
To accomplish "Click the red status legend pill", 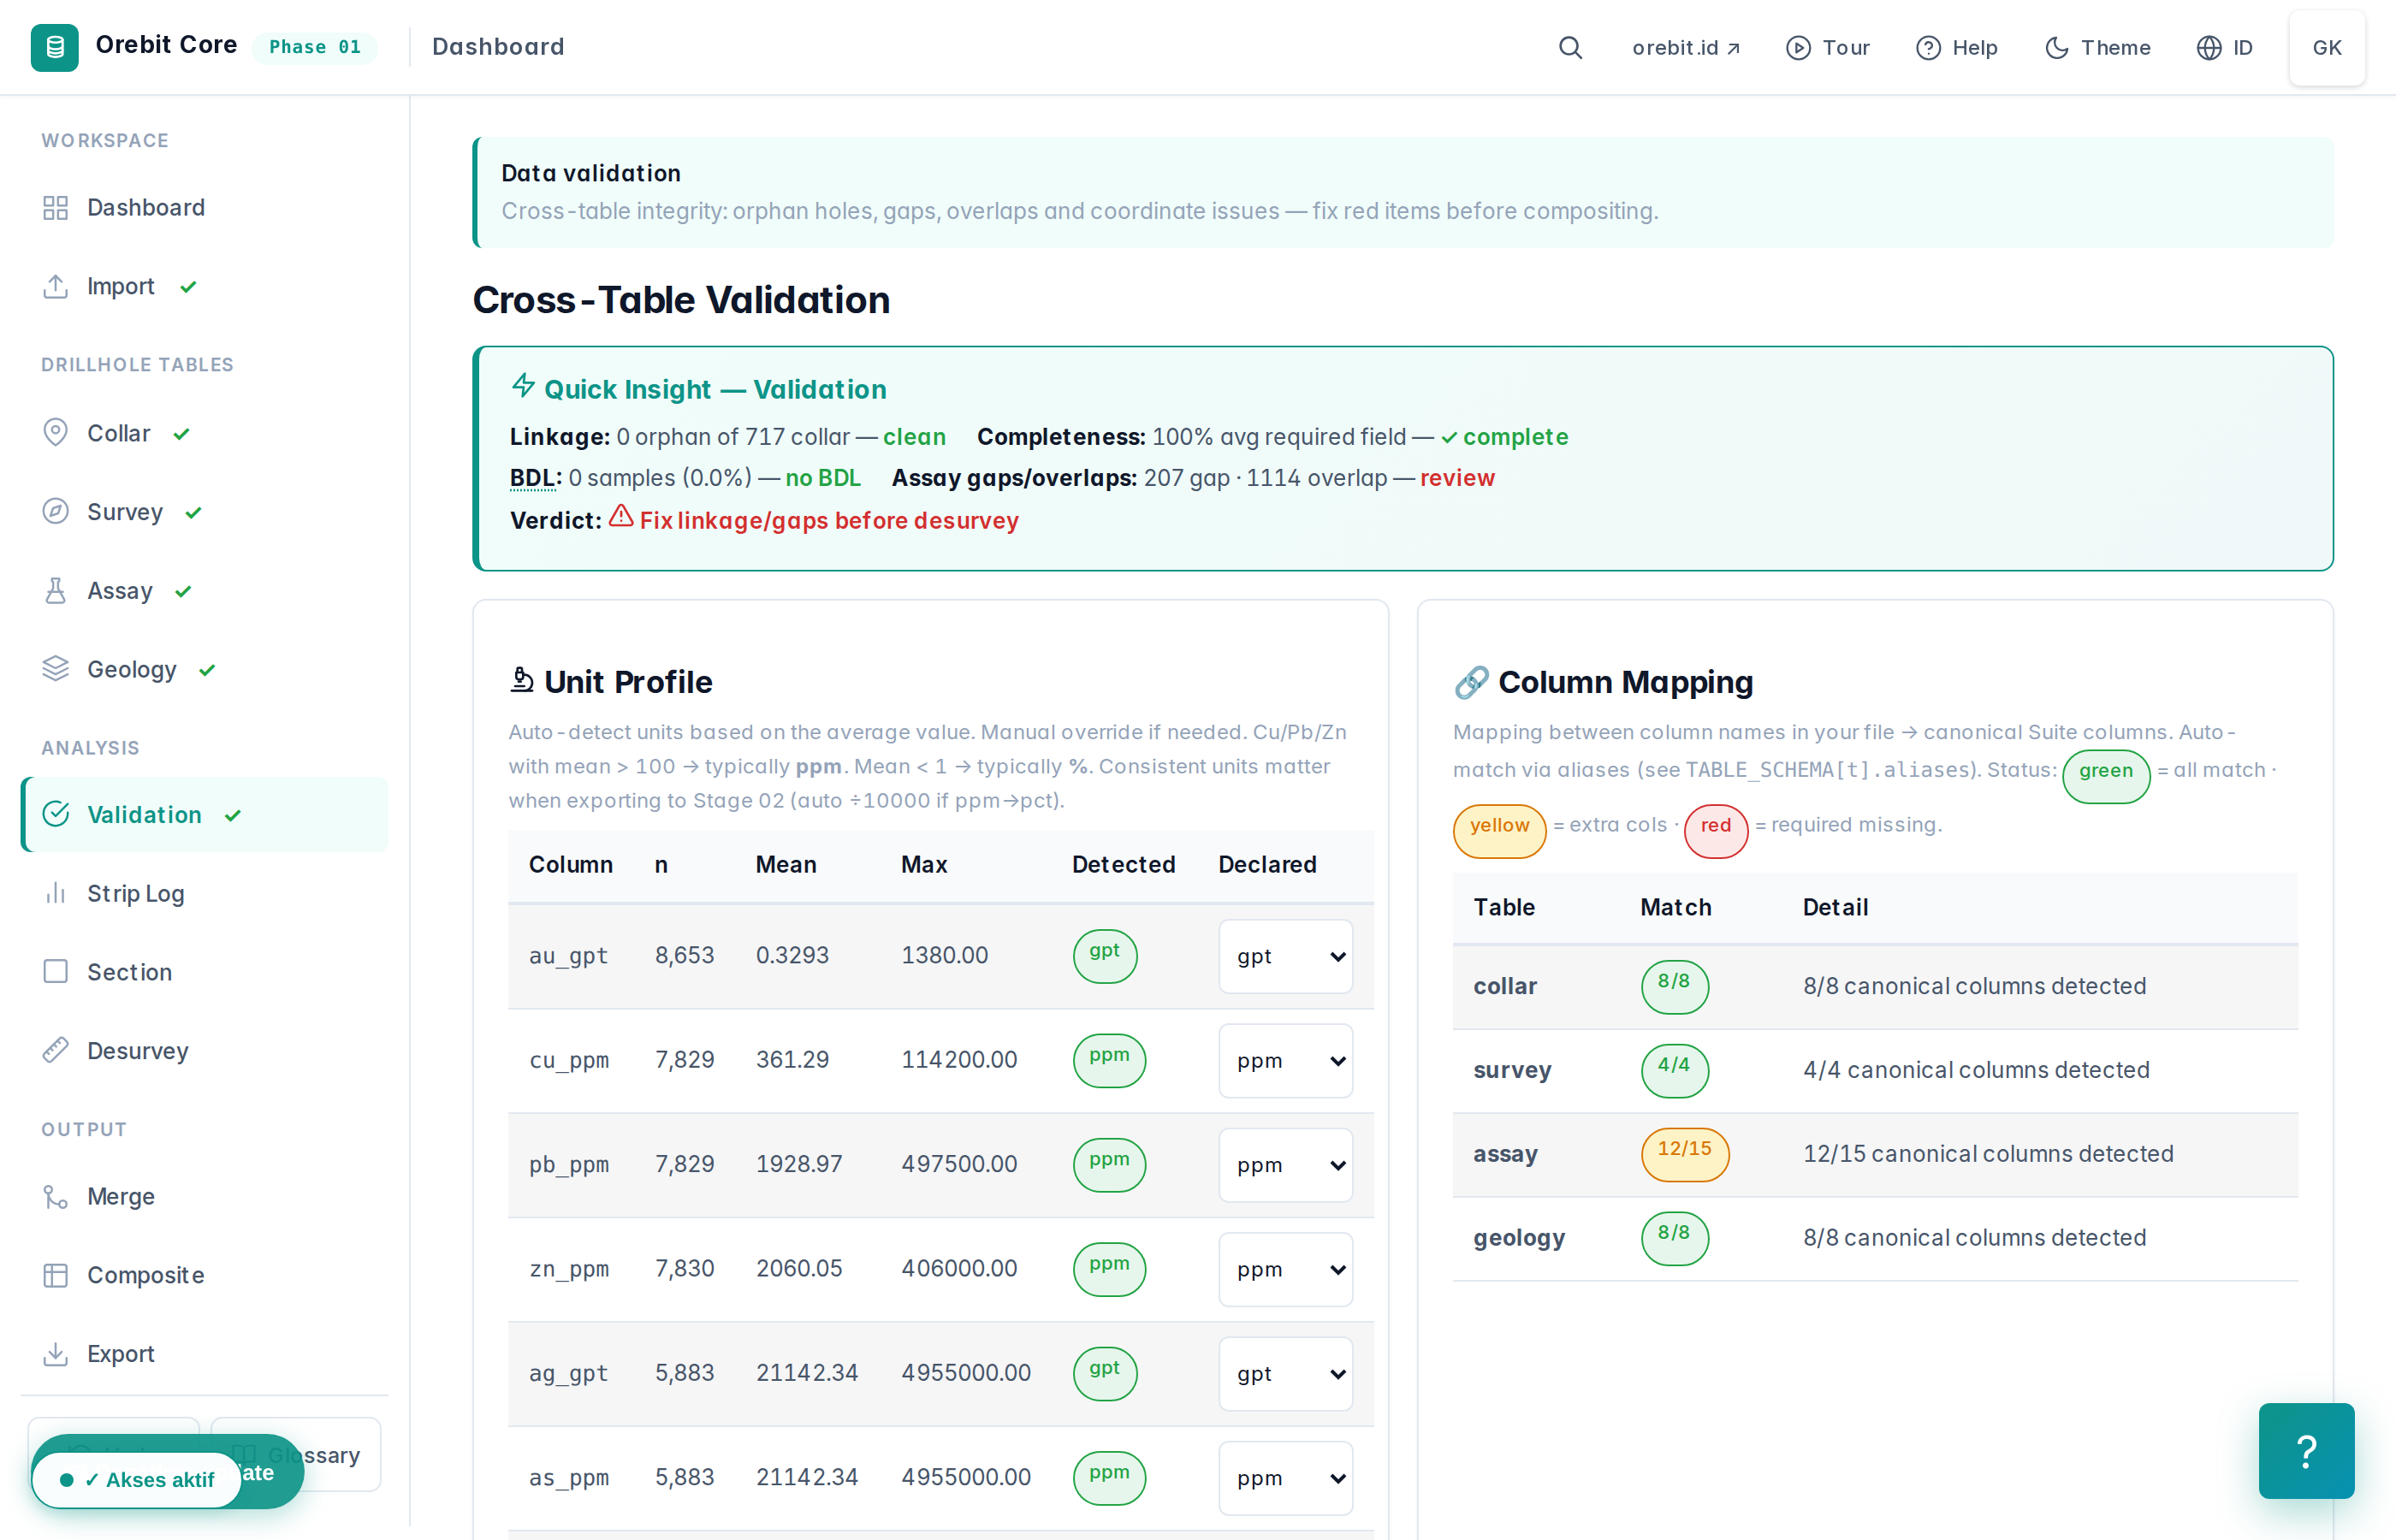I will click(1716, 830).
